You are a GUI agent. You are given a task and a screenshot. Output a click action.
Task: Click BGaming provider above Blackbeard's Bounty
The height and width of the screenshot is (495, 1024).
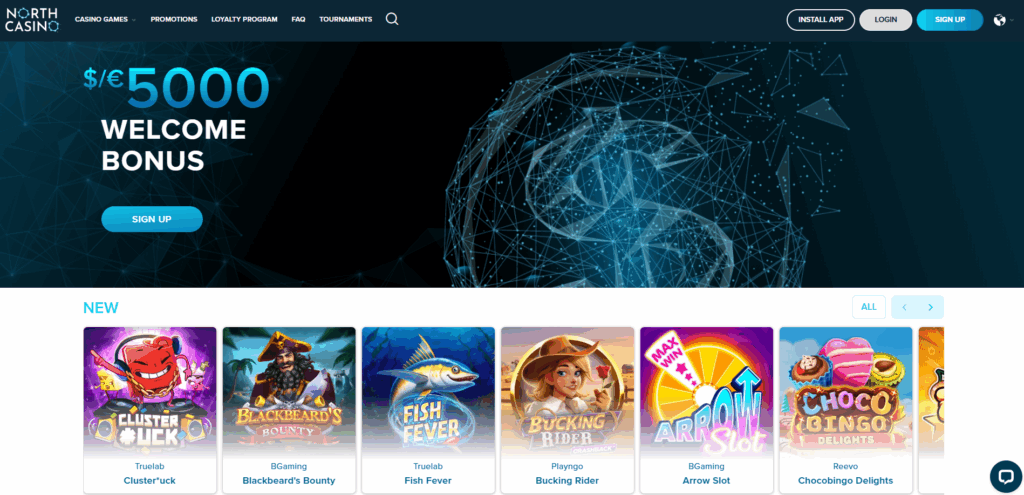289,466
